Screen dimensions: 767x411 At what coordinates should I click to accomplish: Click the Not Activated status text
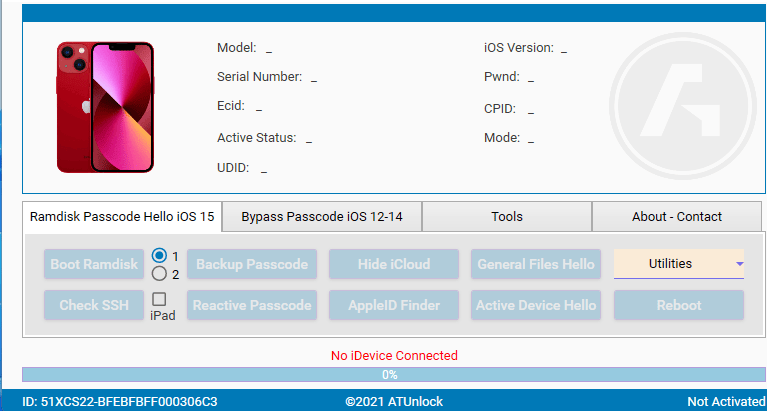pos(726,402)
